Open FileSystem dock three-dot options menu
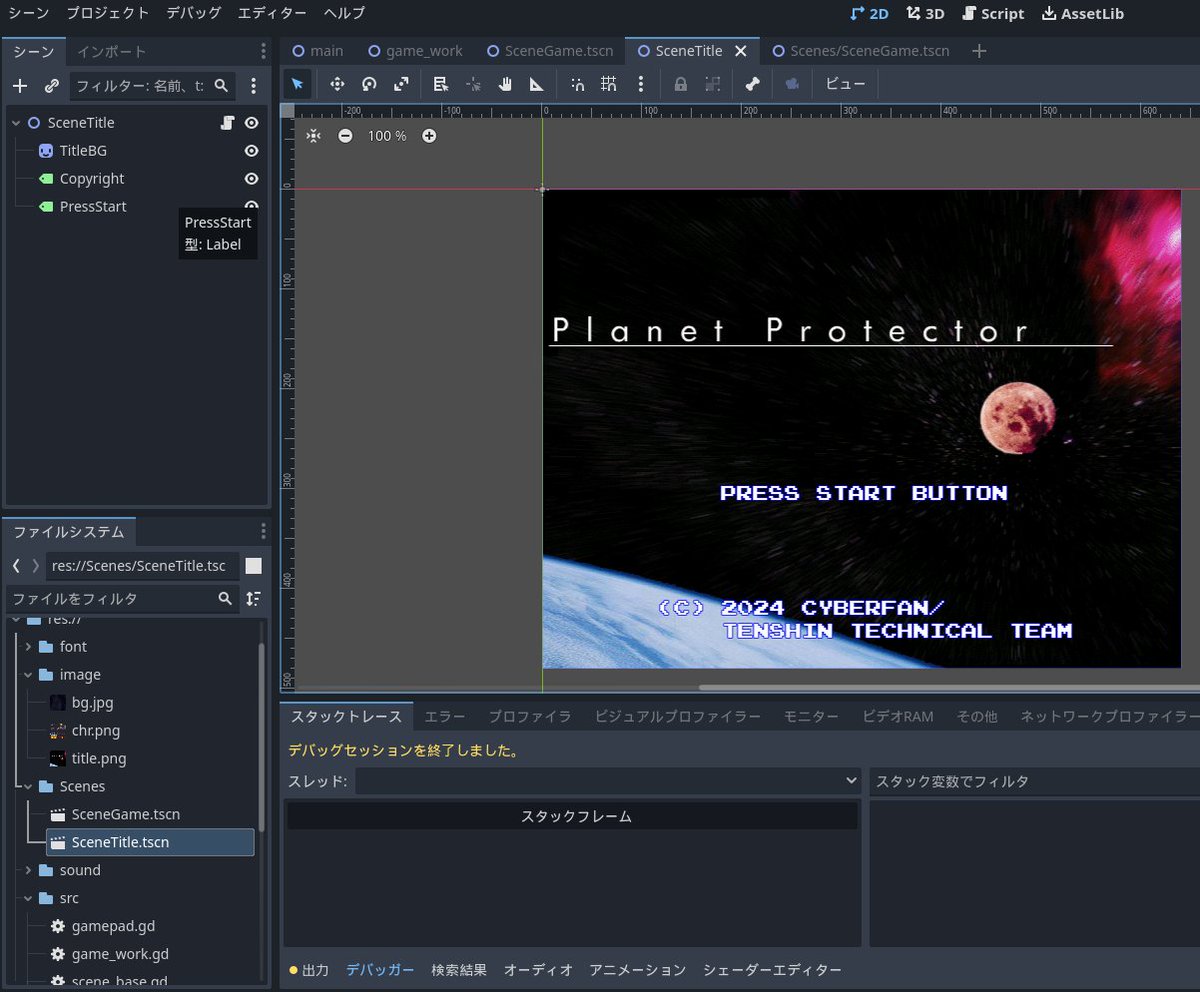This screenshot has width=1200, height=992. click(x=263, y=531)
